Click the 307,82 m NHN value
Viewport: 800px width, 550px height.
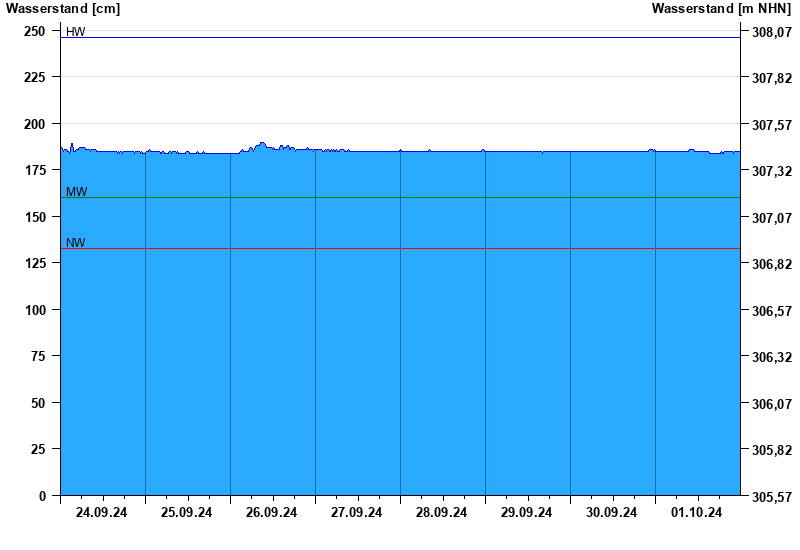(772, 78)
